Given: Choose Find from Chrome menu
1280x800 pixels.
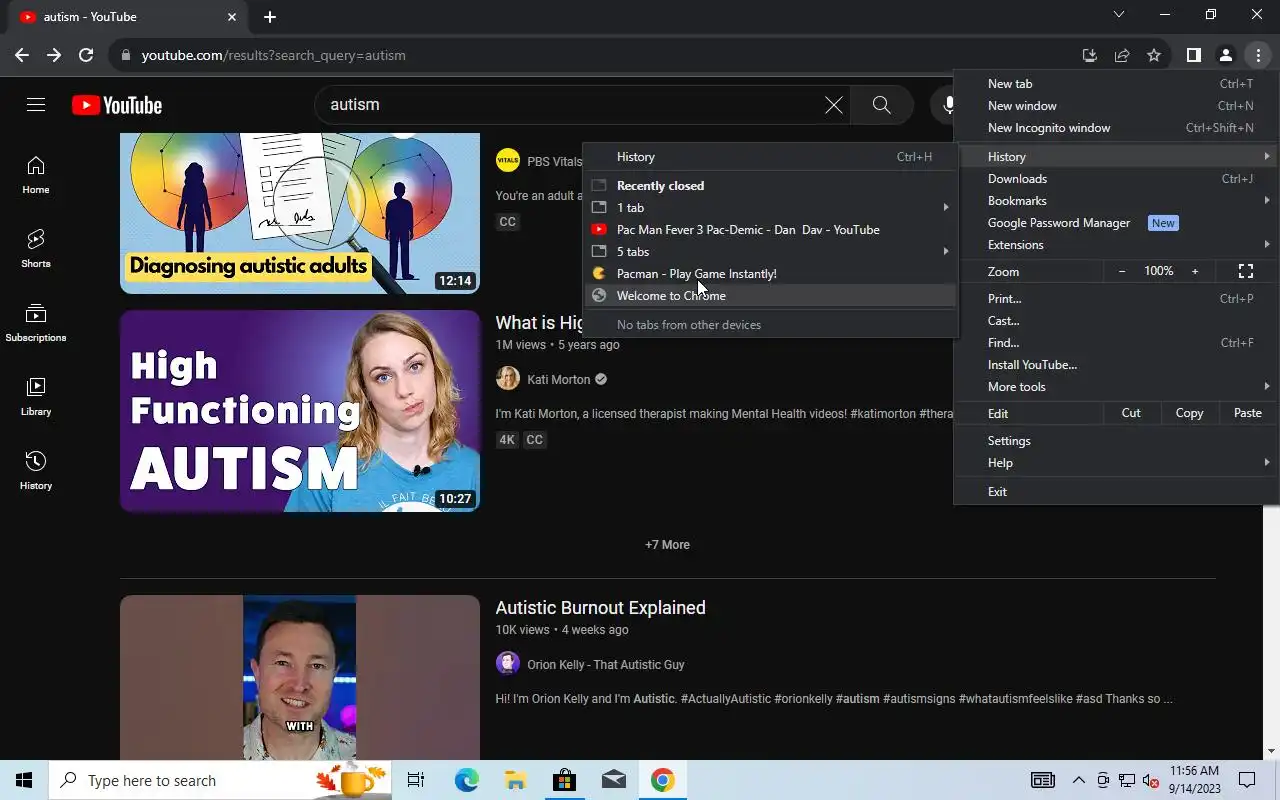Looking at the screenshot, I should coord(1115,342).
